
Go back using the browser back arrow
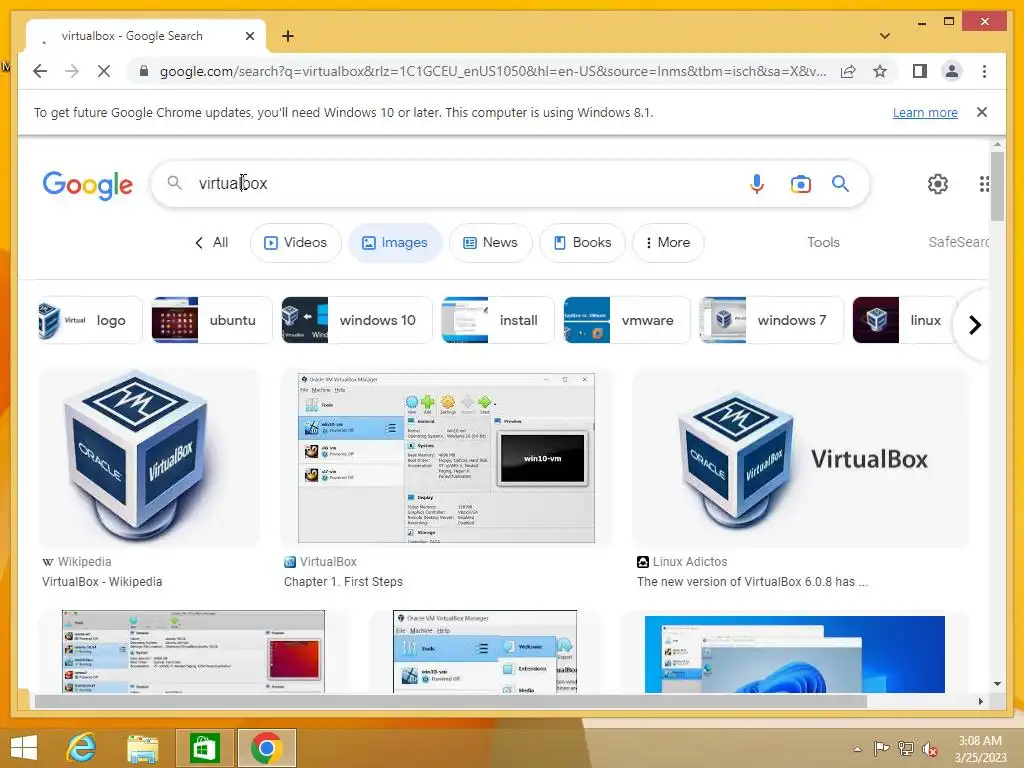tap(40, 71)
